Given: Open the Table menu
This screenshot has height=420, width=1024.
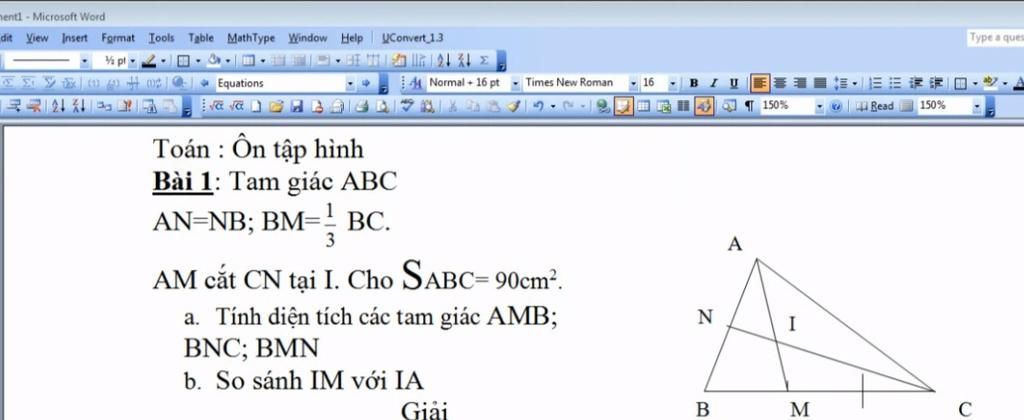Looking at the screenshot, I should click(201, 38).
